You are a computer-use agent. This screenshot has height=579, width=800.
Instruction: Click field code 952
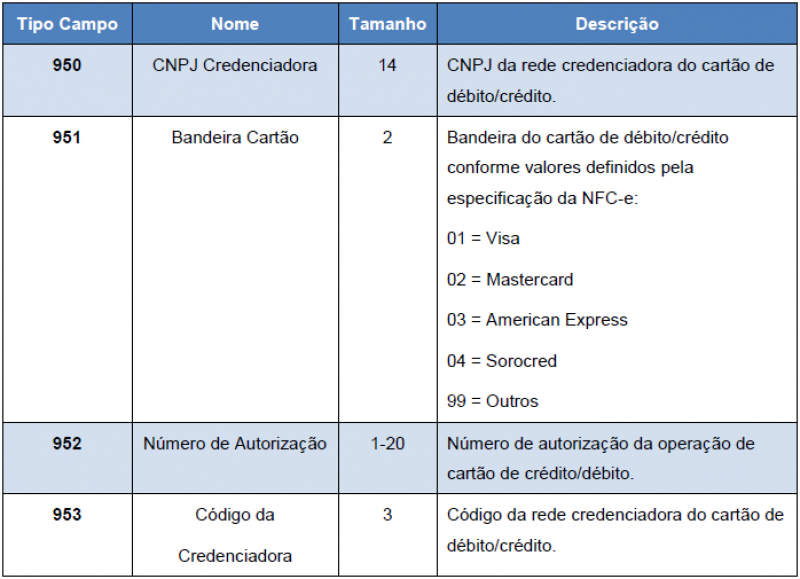tap(67, 443)
